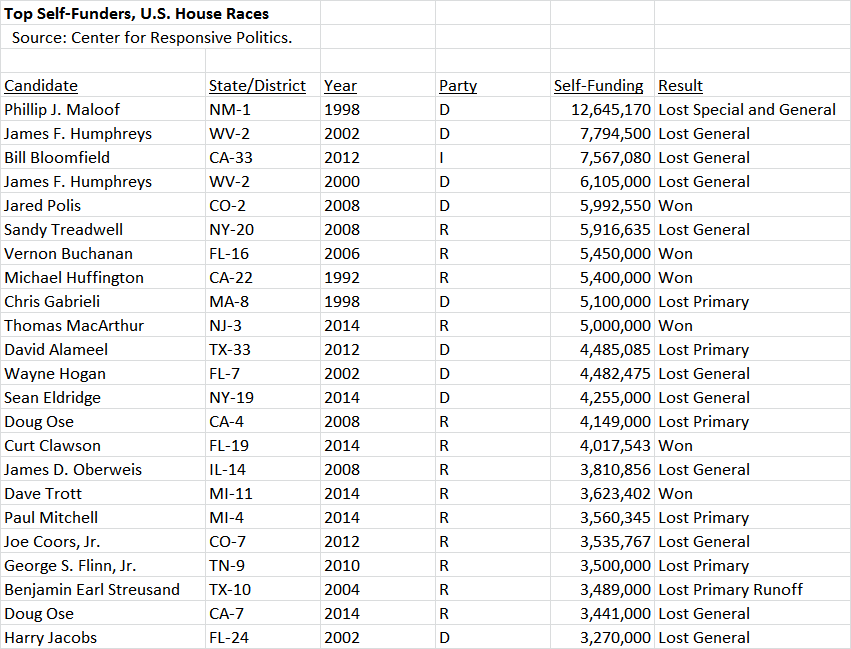This screenshot has height=649, width=851.
Task: Select the 4,017,543 amount for Curt Clawson
Action: point(602,445)
